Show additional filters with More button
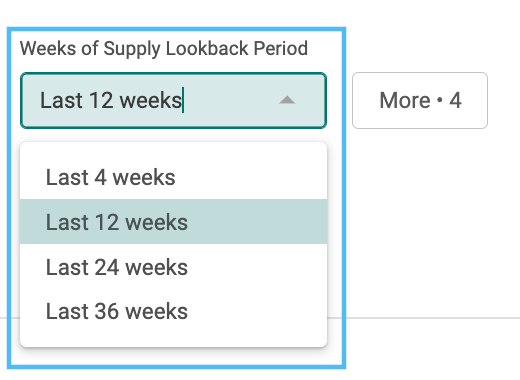The height and width of the screenshot is (380, 520). (x=420, y=100)
